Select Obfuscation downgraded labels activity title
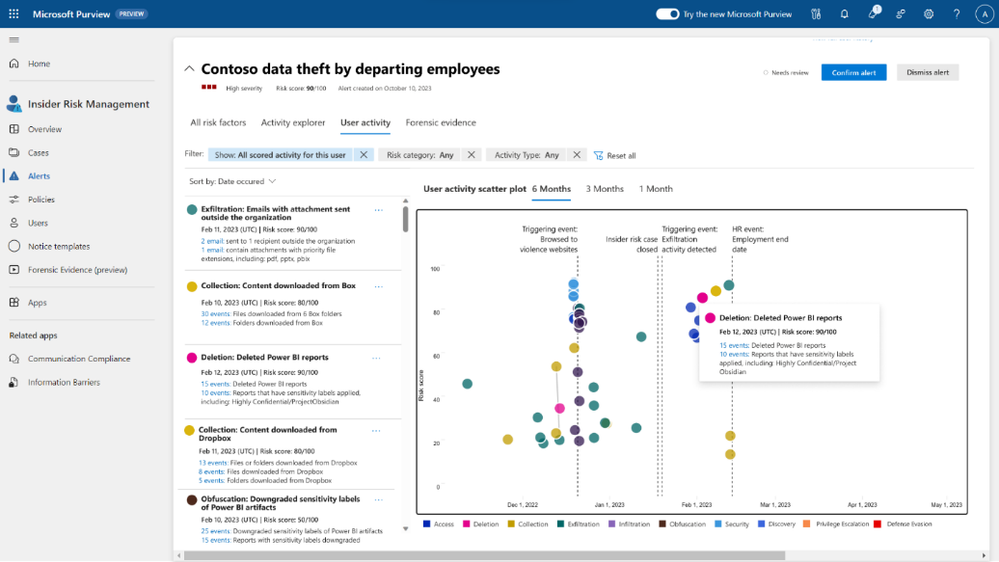 [x=280, y=503]
